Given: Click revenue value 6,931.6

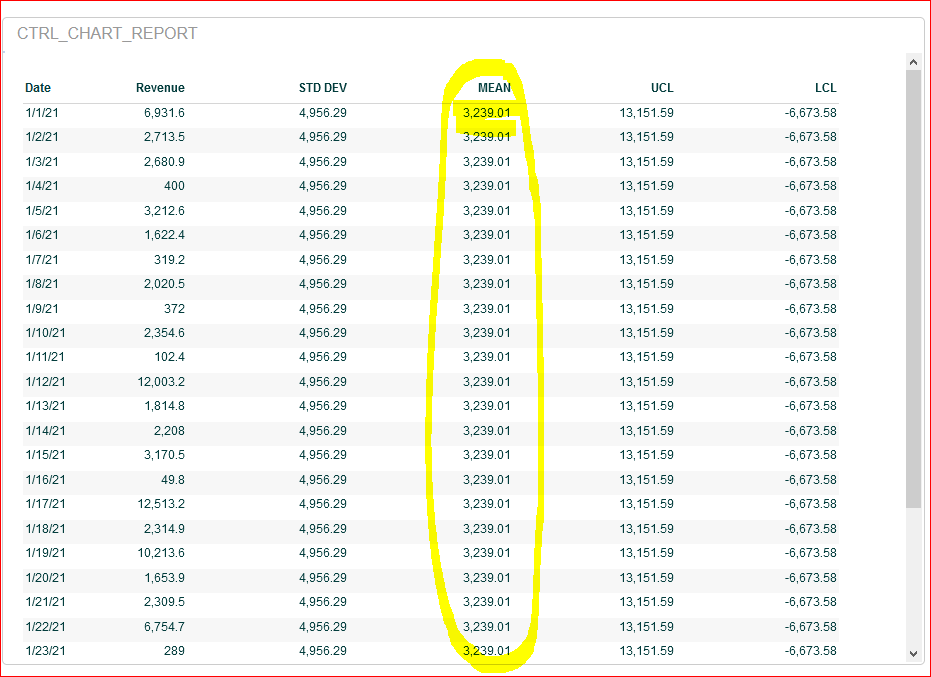Looking at the screenshot, I should coord(164,113).
